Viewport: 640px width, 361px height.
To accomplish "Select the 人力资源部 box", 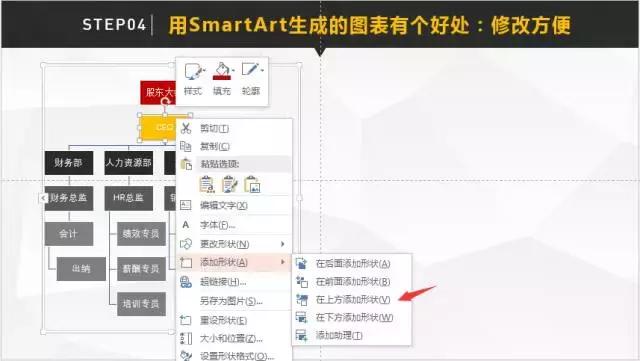I will click(x=129, y=163).
